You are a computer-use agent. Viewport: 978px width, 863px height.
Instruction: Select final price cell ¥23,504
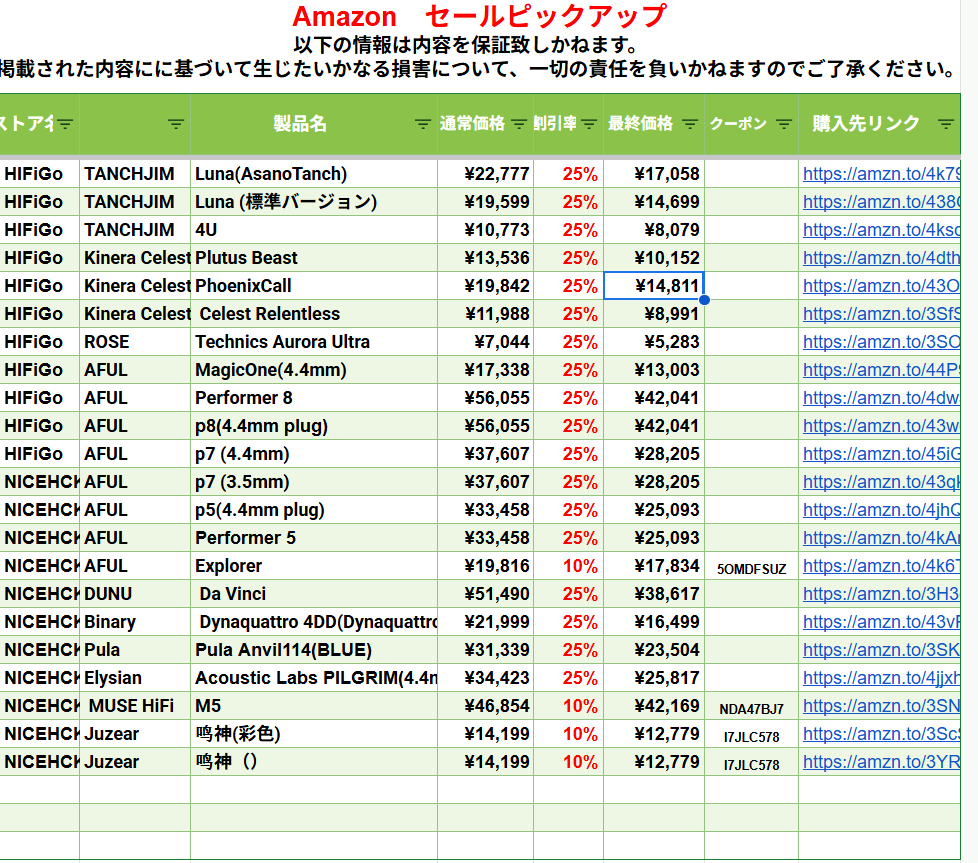point(654,650)
